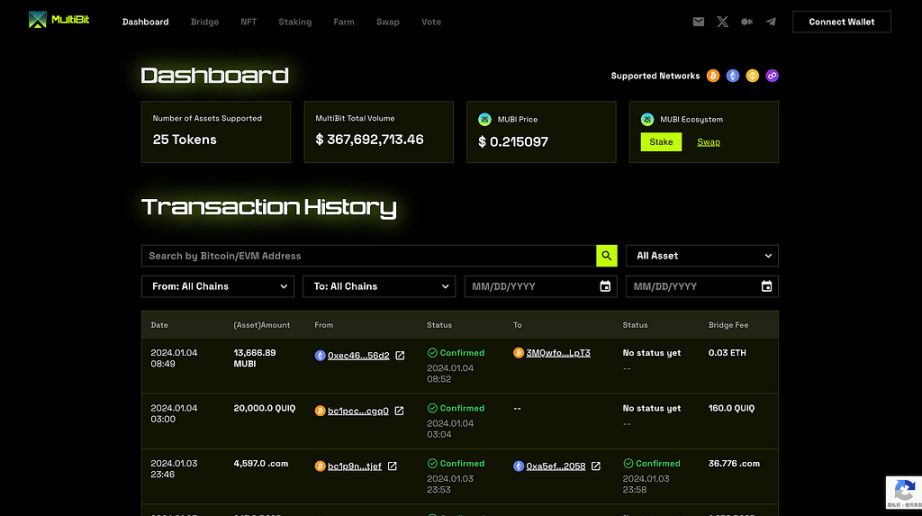Click the 0.03 ETH bridge fee
The height and width of the screenshot is (516, 922).
pos(727,353)
